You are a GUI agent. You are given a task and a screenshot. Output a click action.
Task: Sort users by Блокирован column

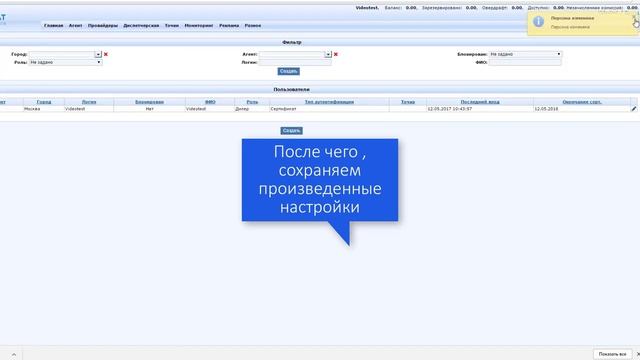tap(149, 102)
